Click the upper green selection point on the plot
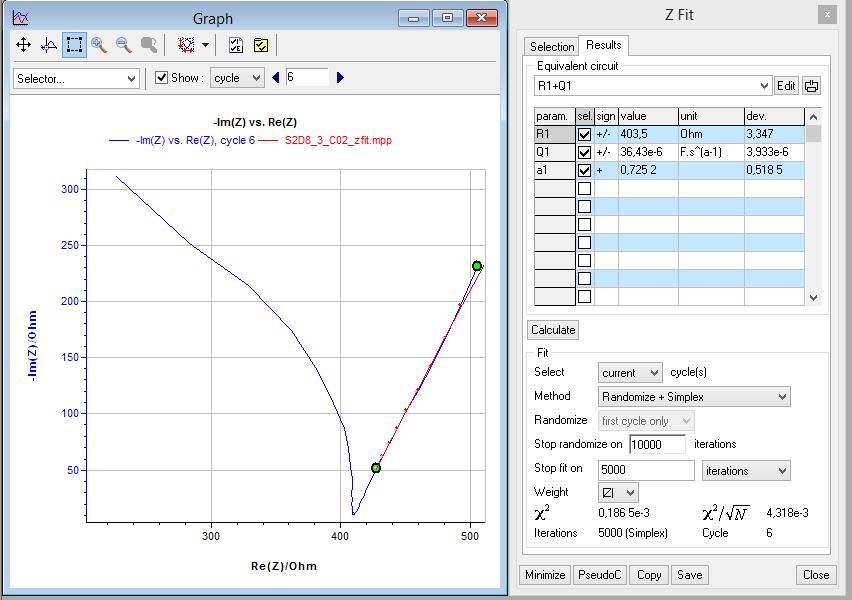The image size is (852, 600). [477, 266]
